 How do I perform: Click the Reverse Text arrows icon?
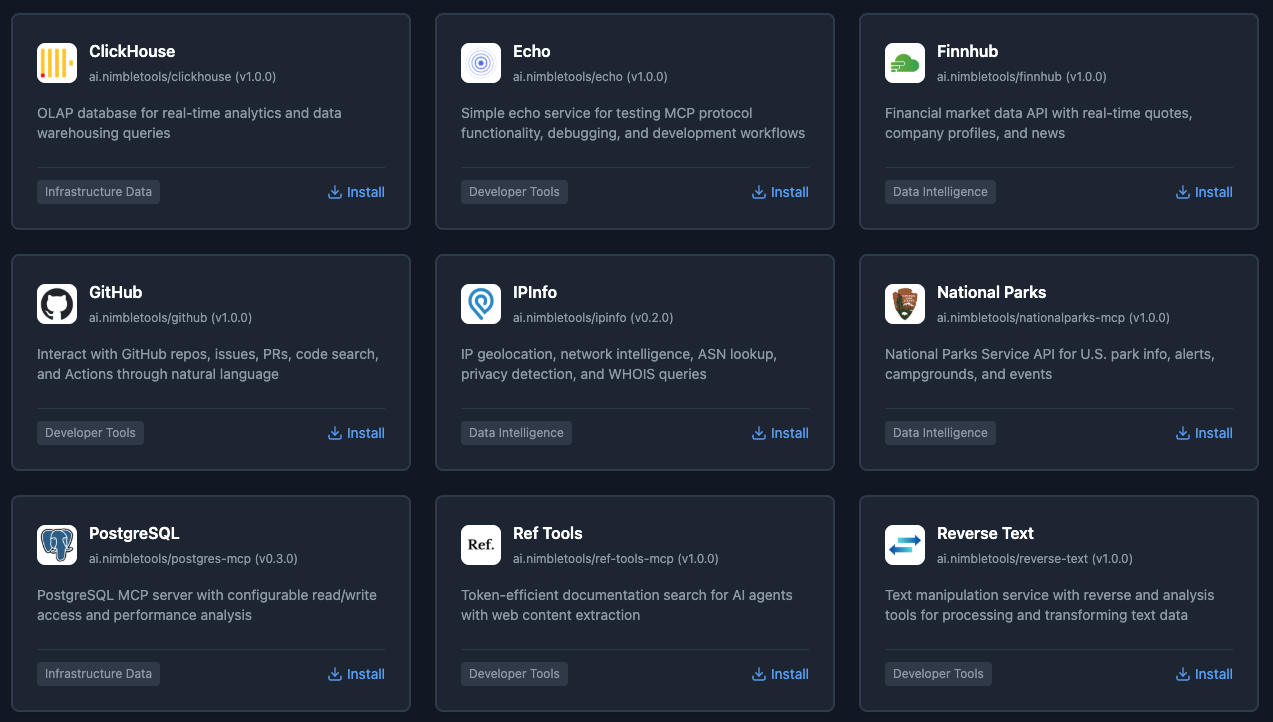click(x=904, y=544)
